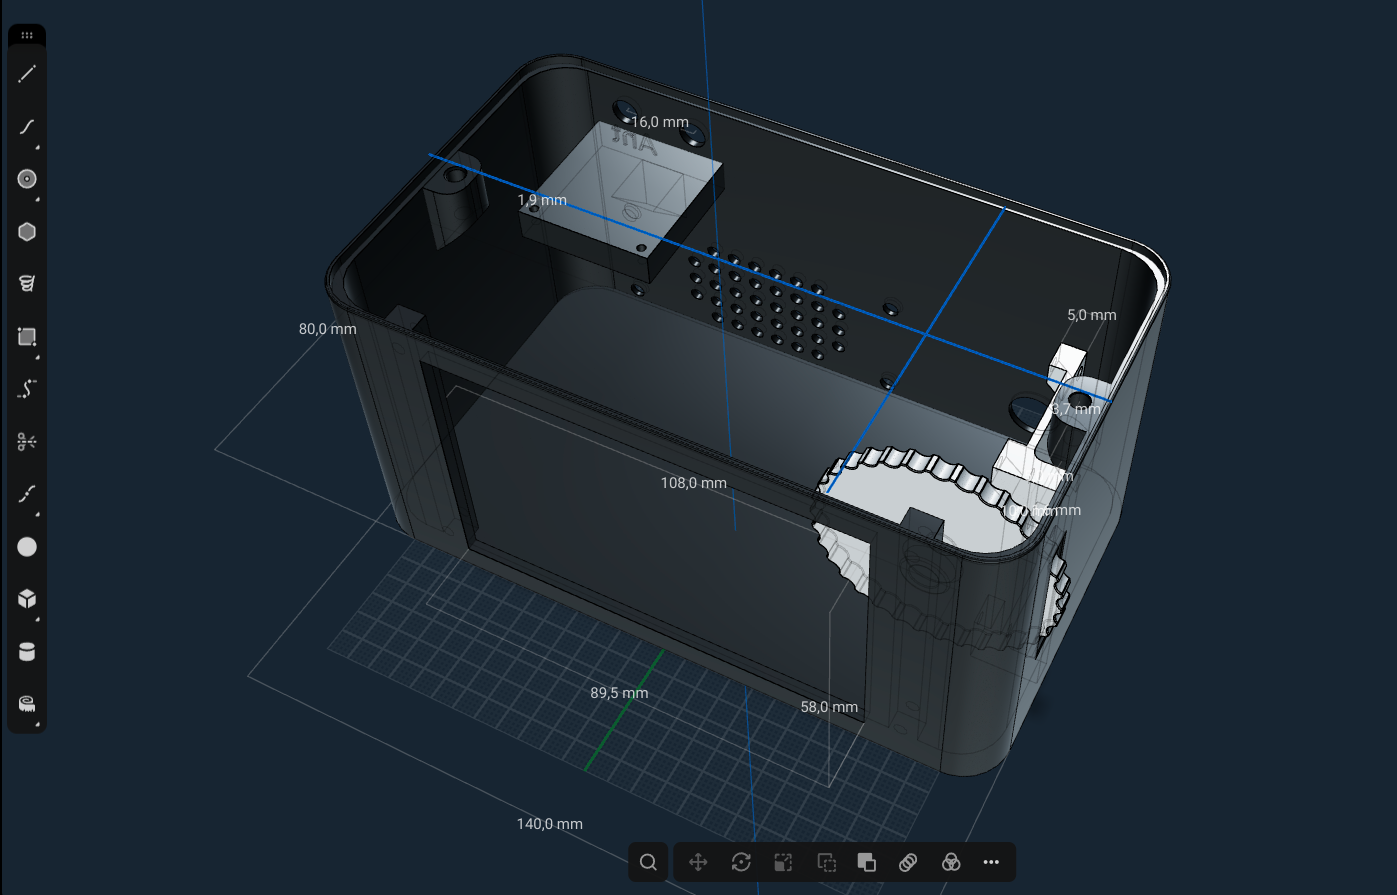The height and width of the screenshot is (895, 1397).
Task: Open the three-dot more options menu
Action: 991,862
